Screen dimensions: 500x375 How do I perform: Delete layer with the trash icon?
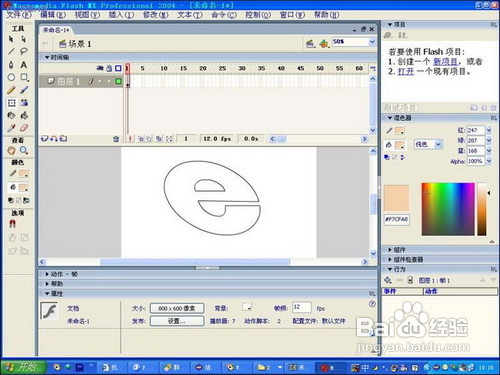point(116,139)
